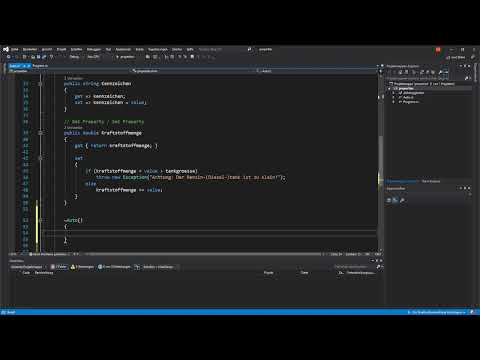Viewport: 480px width, 360px height.
Task: Toggle preview selected items in Solution Explorer
Action: tap(446, 72)
